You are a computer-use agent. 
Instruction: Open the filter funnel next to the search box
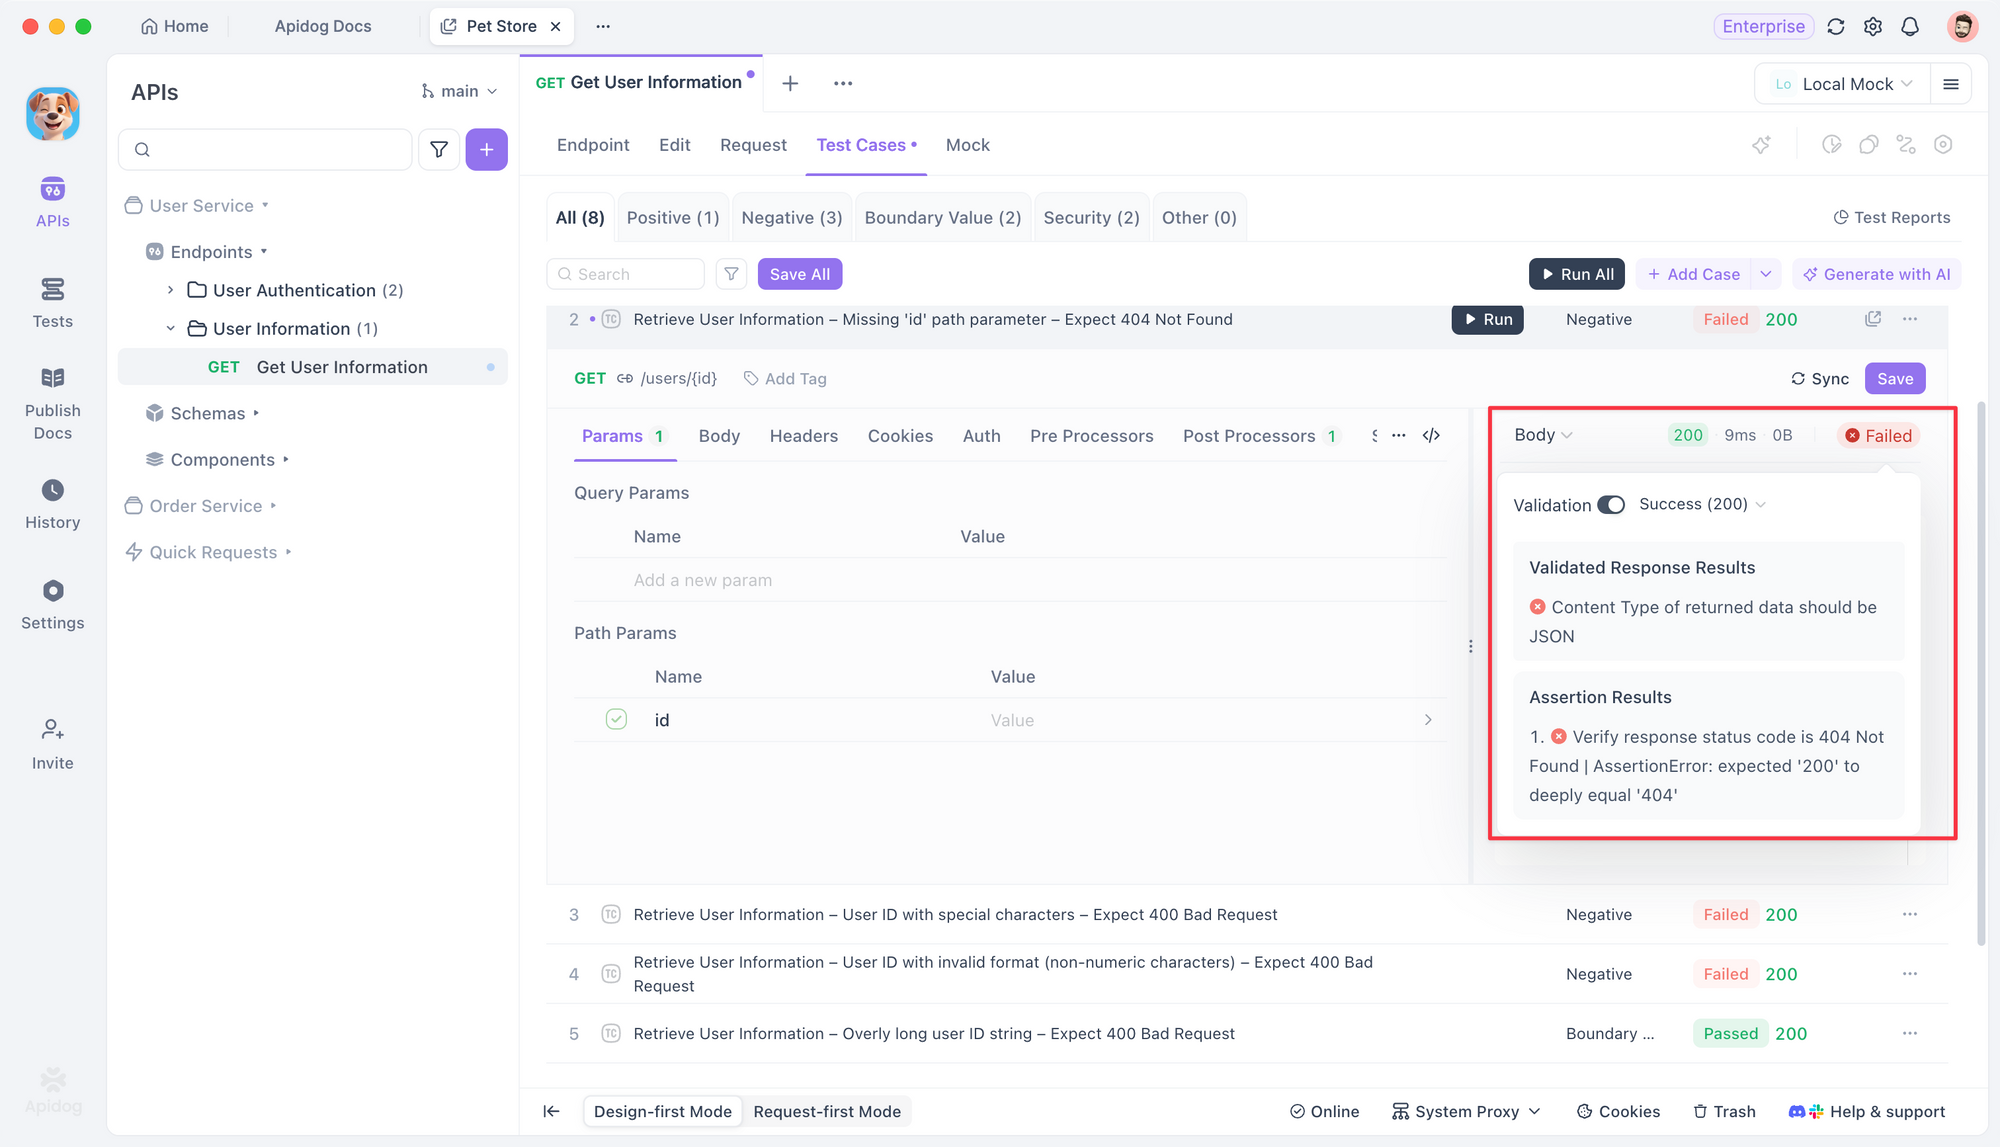tap(439, 149)
